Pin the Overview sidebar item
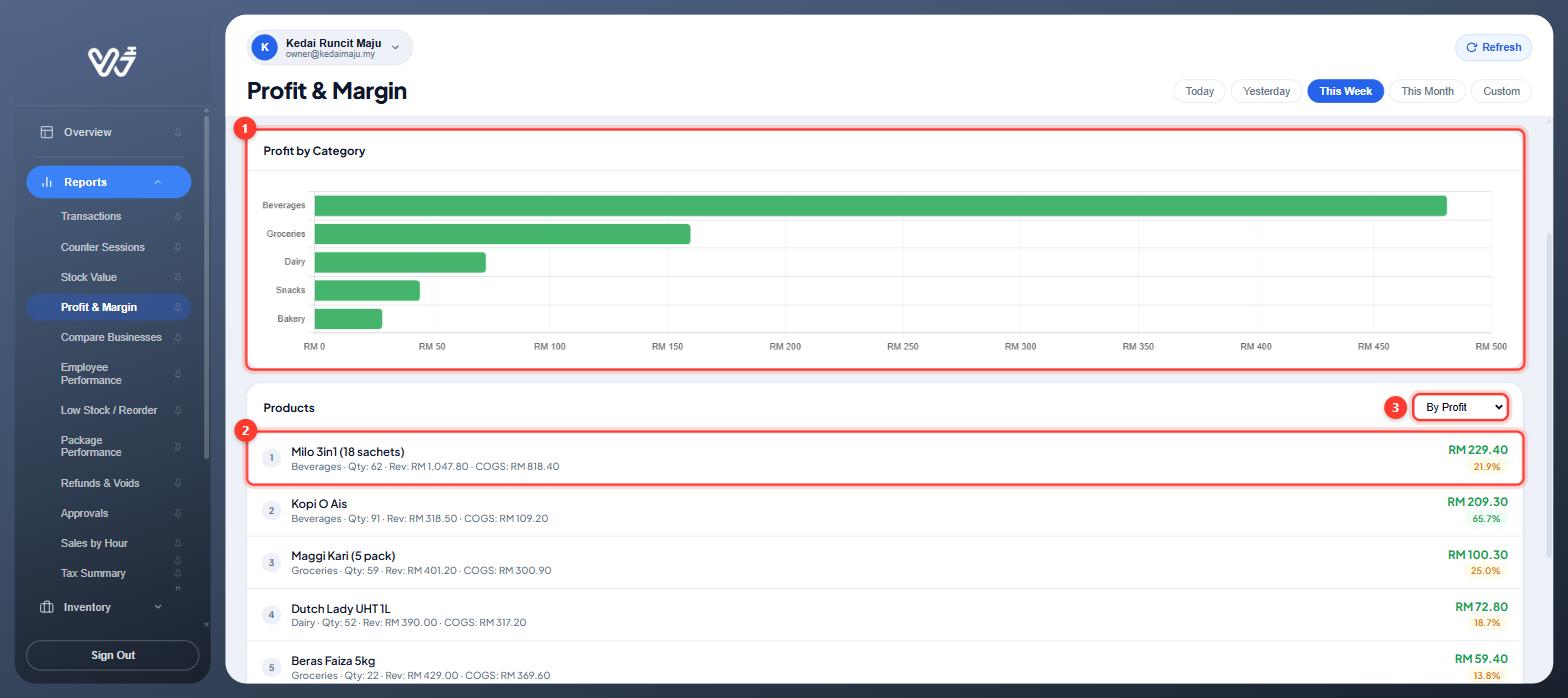The height and width of the screenshot is (698, 1568). [x=178, y=132]
